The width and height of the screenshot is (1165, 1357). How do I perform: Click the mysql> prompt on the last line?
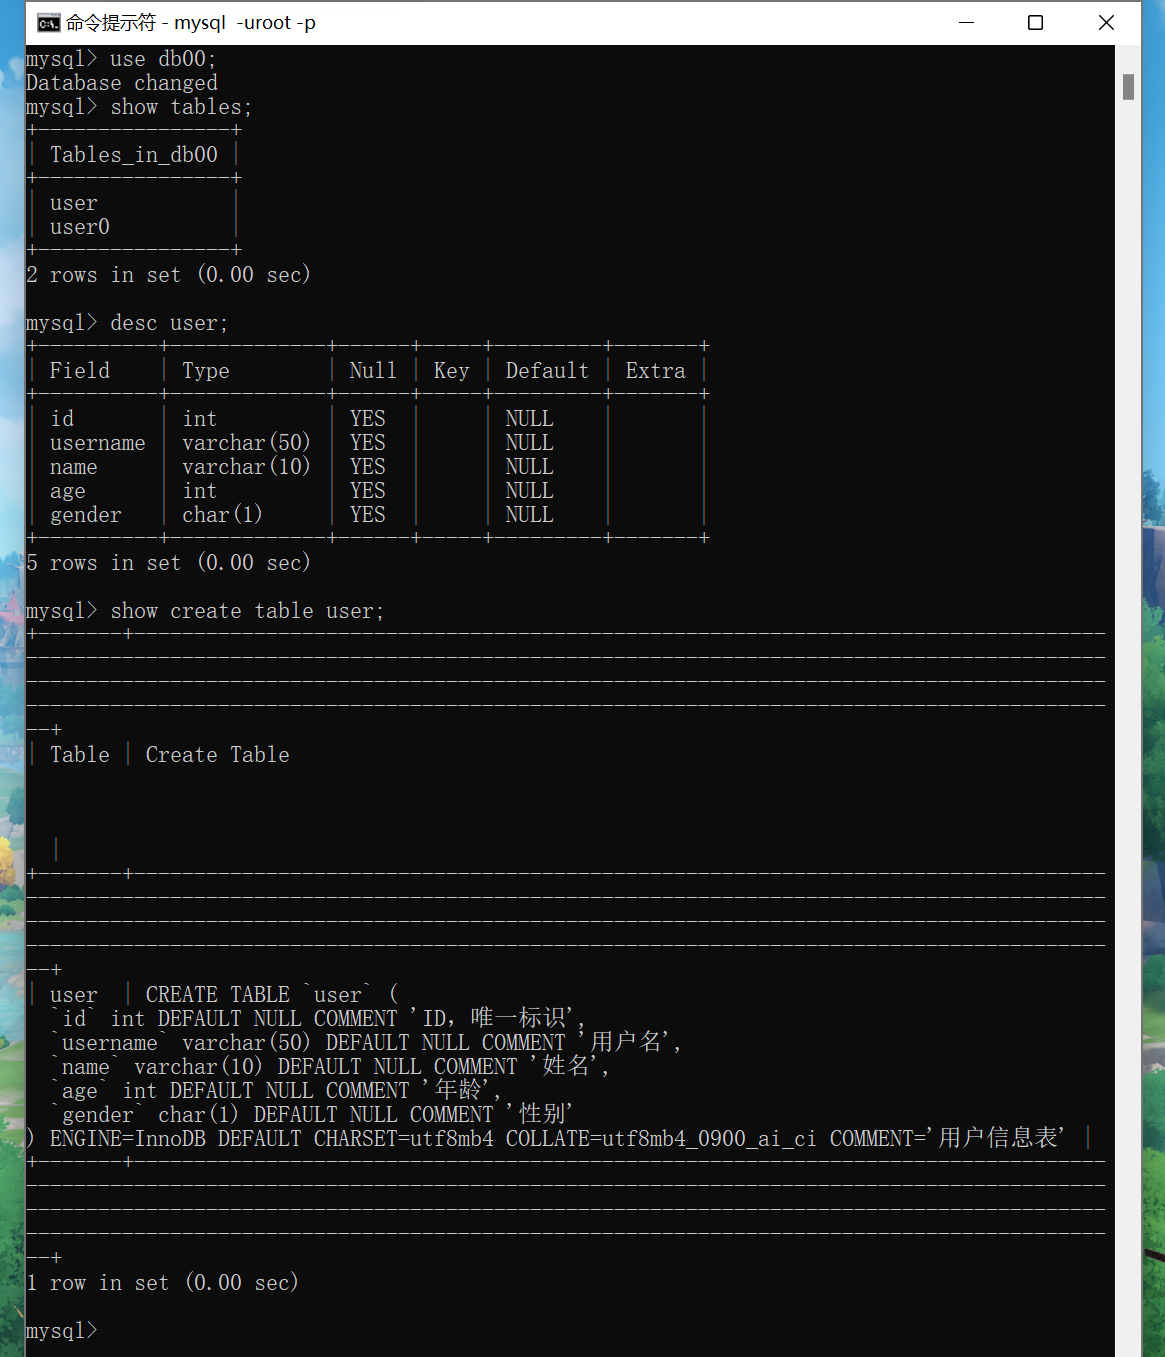click(x=60, y=1330)
